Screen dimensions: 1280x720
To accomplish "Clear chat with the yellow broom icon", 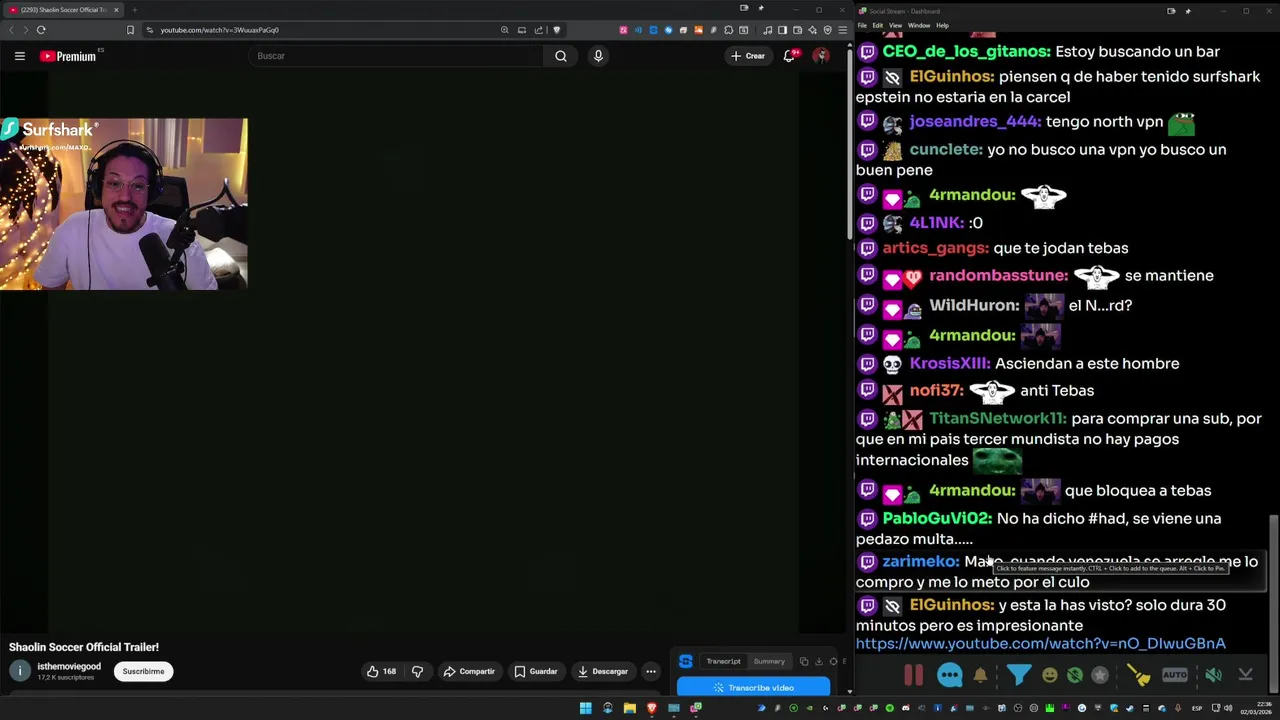I will pos(1138,675).
